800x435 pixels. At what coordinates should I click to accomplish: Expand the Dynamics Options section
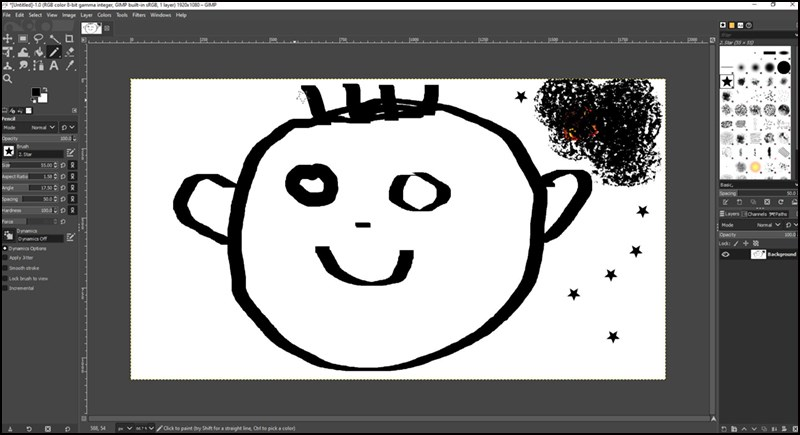click(x=5, y=248)
